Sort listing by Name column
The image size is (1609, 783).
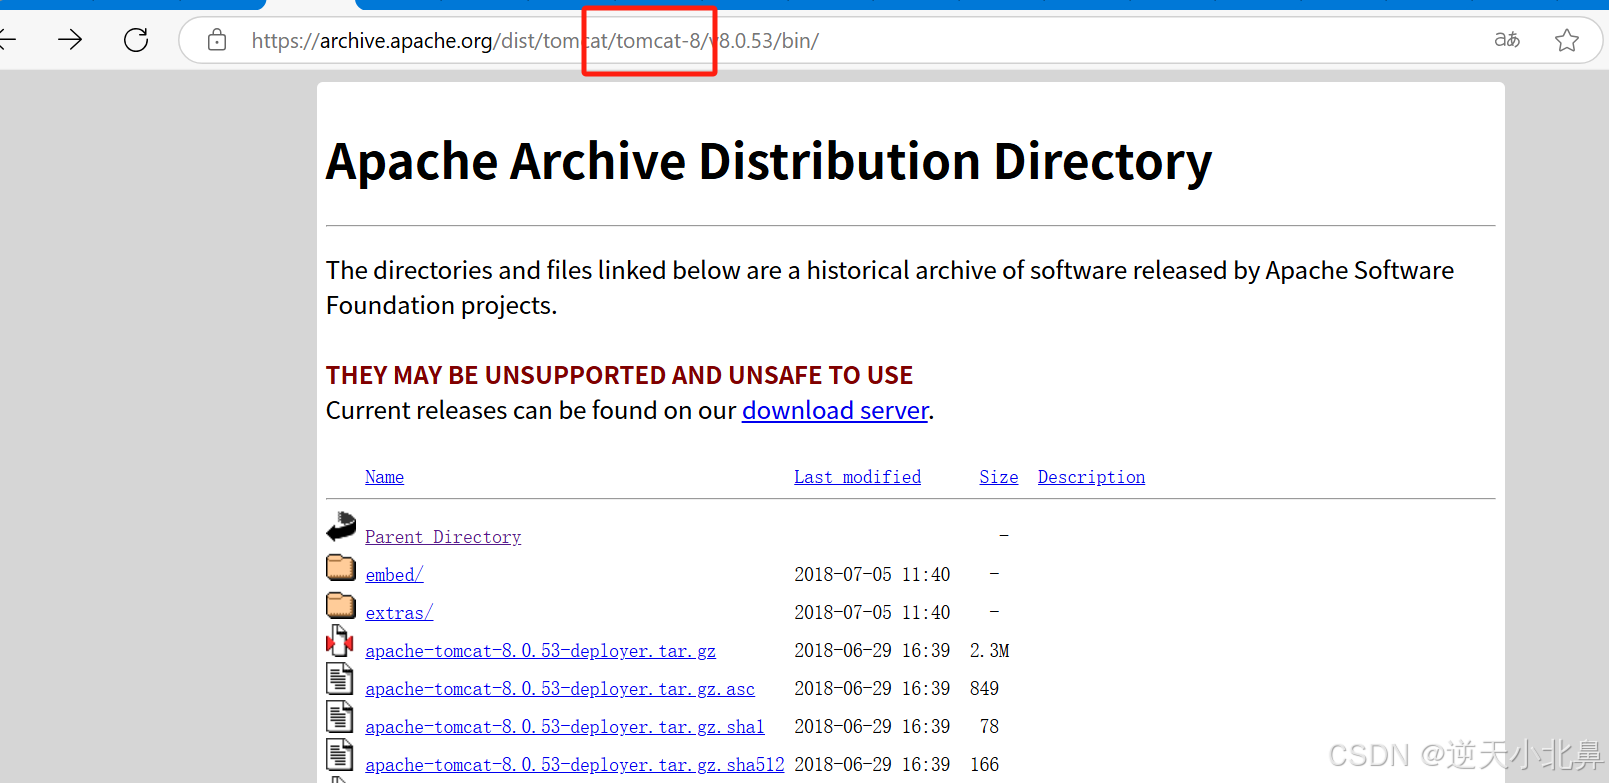point(384,477)
